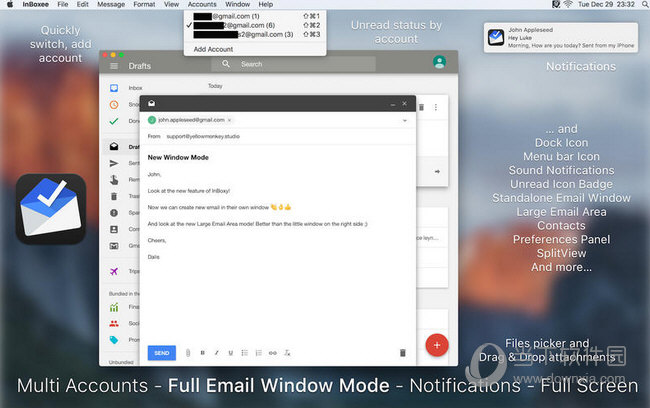
Task: Remove formatting in compose toolbar
Action: pos(287,353)
